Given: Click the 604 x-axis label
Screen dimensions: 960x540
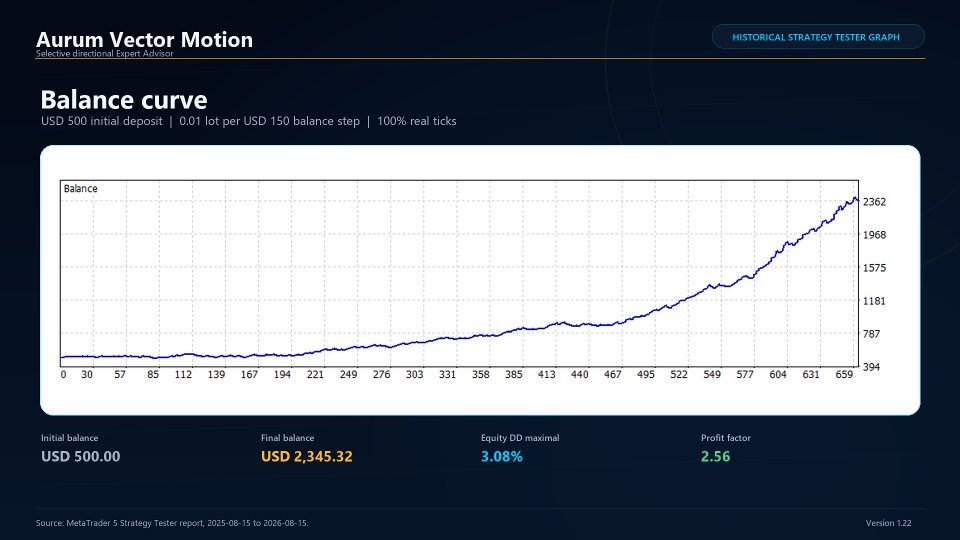Looking at the screenshot, I should point(778,375).
